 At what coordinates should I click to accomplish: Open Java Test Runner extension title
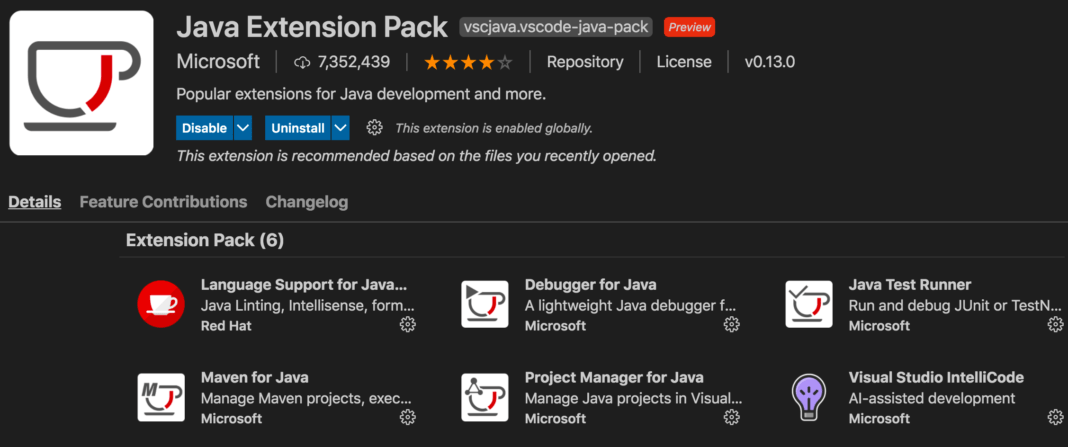(x=910, y=285)
